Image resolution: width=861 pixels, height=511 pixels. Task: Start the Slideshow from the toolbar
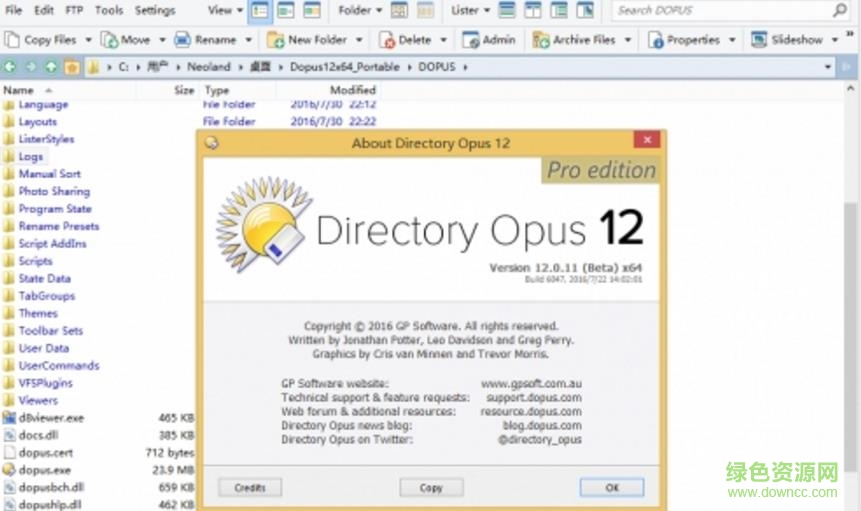tap(759, 40)
